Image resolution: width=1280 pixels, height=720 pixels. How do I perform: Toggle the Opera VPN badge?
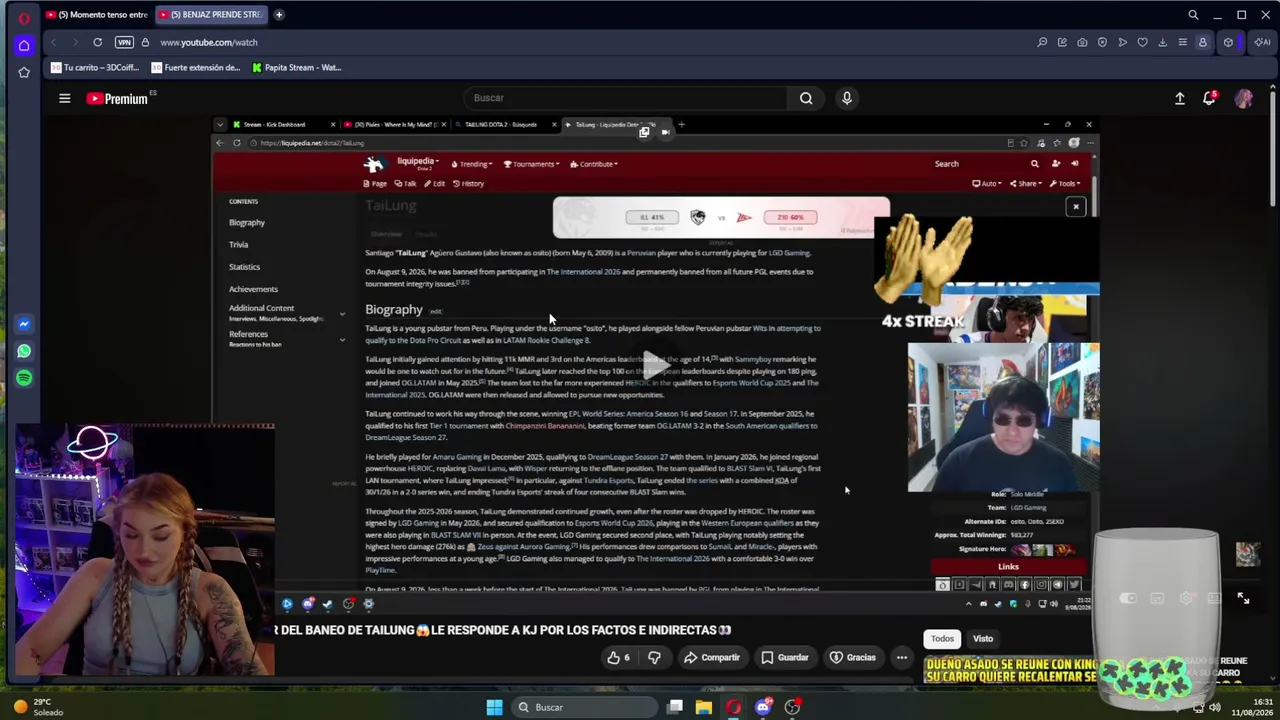click(124, 42)
